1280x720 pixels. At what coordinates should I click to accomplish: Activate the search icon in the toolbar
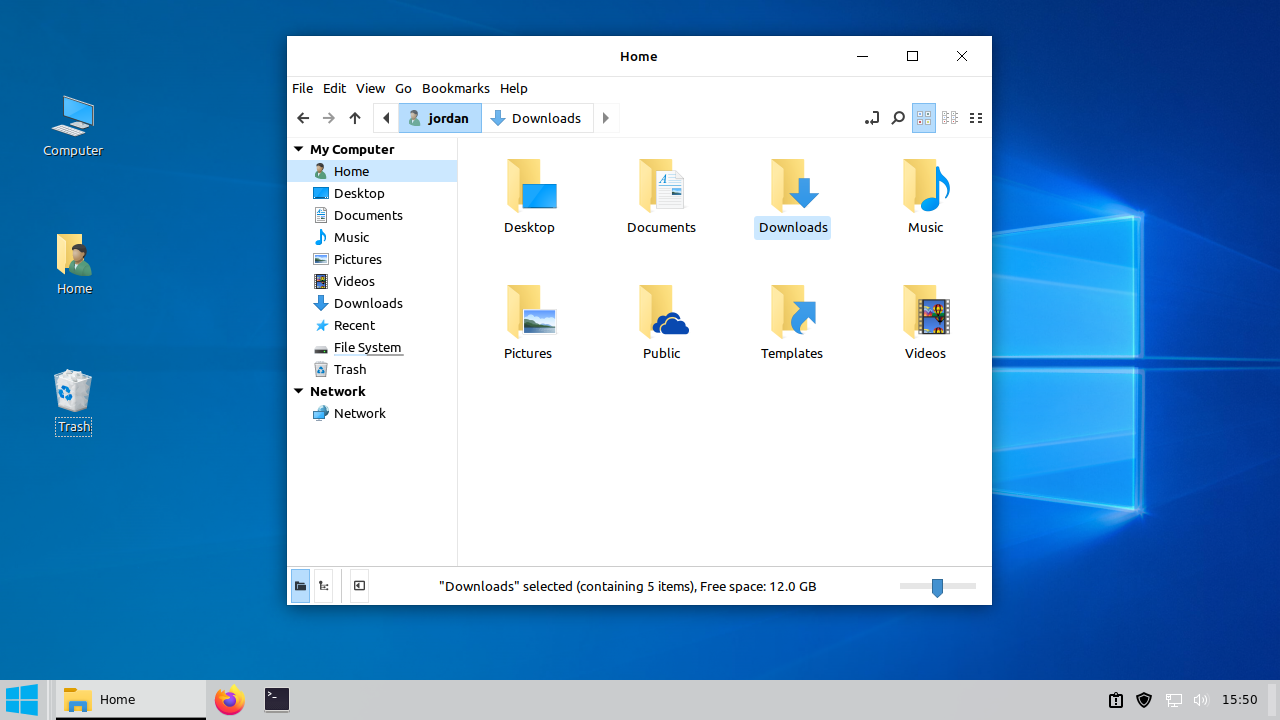coord(897,117)
